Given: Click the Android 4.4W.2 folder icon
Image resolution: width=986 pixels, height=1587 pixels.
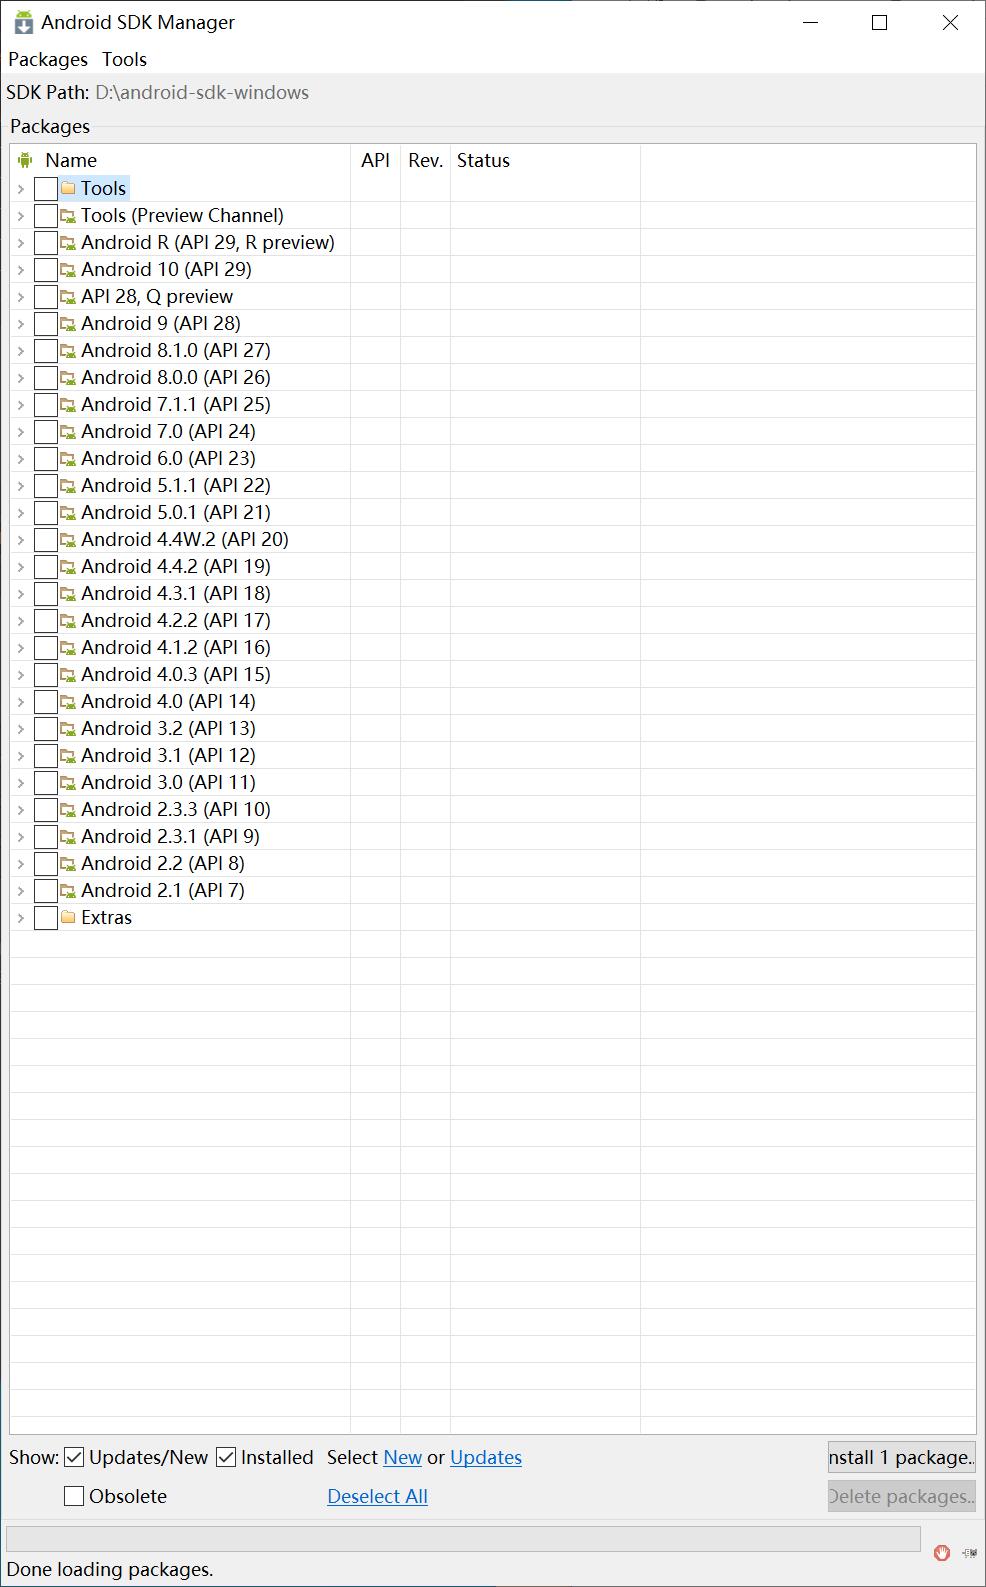Looking at the screenshot, I should [68, 539].
